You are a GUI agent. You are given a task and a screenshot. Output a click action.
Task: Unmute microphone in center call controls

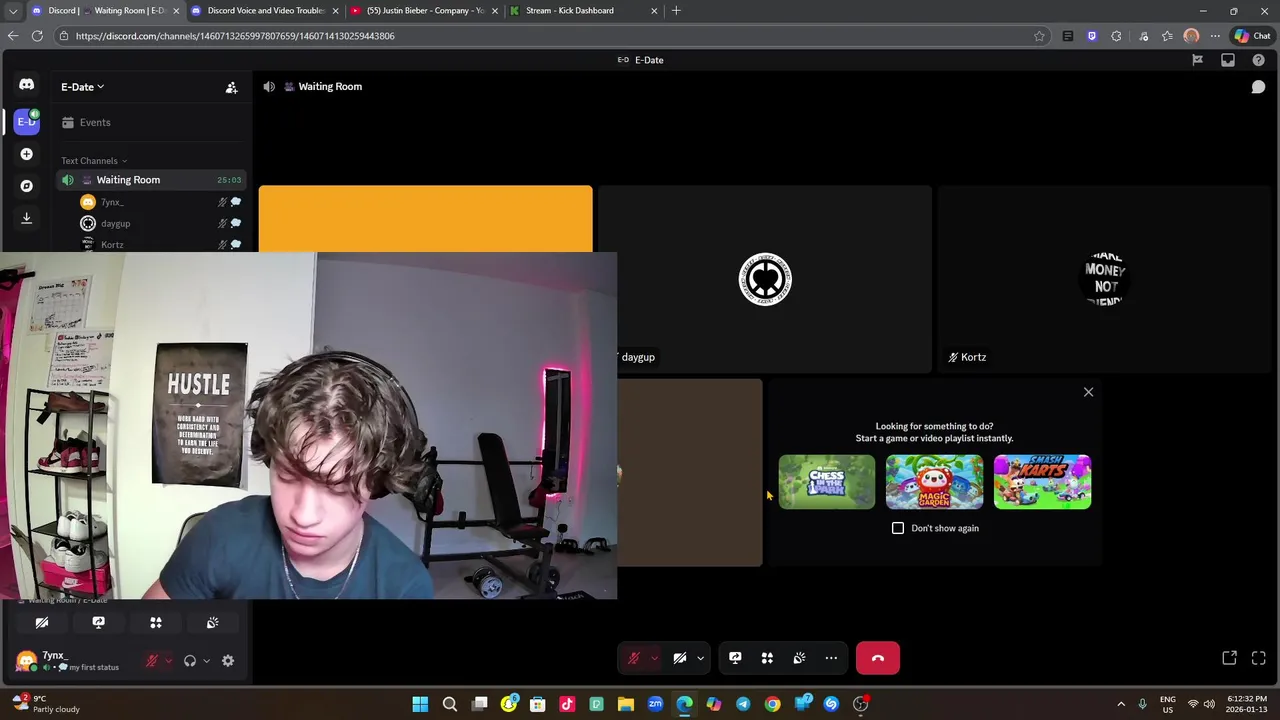(x=633, y=658)
